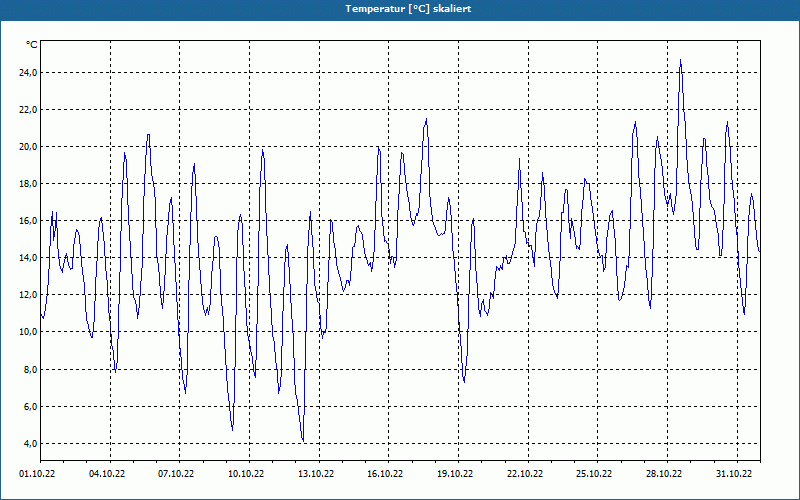
Task: Click the date label 31.10.22
Action: 734,473
